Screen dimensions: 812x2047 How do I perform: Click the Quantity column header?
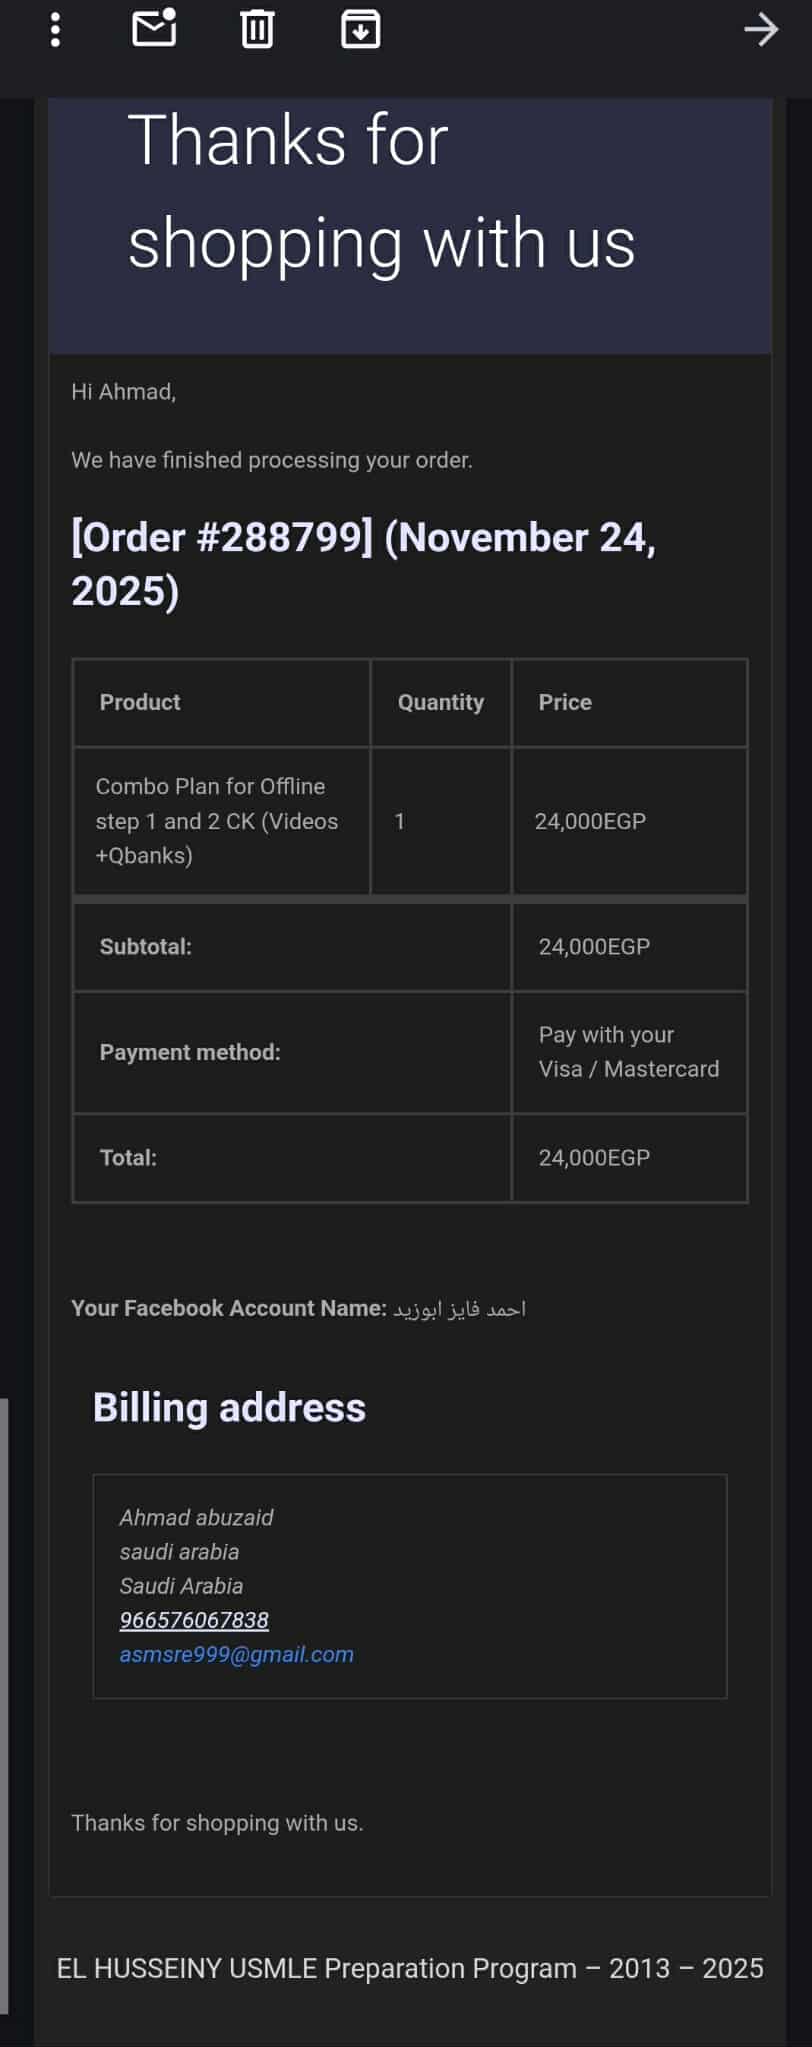tap(440, 702)
